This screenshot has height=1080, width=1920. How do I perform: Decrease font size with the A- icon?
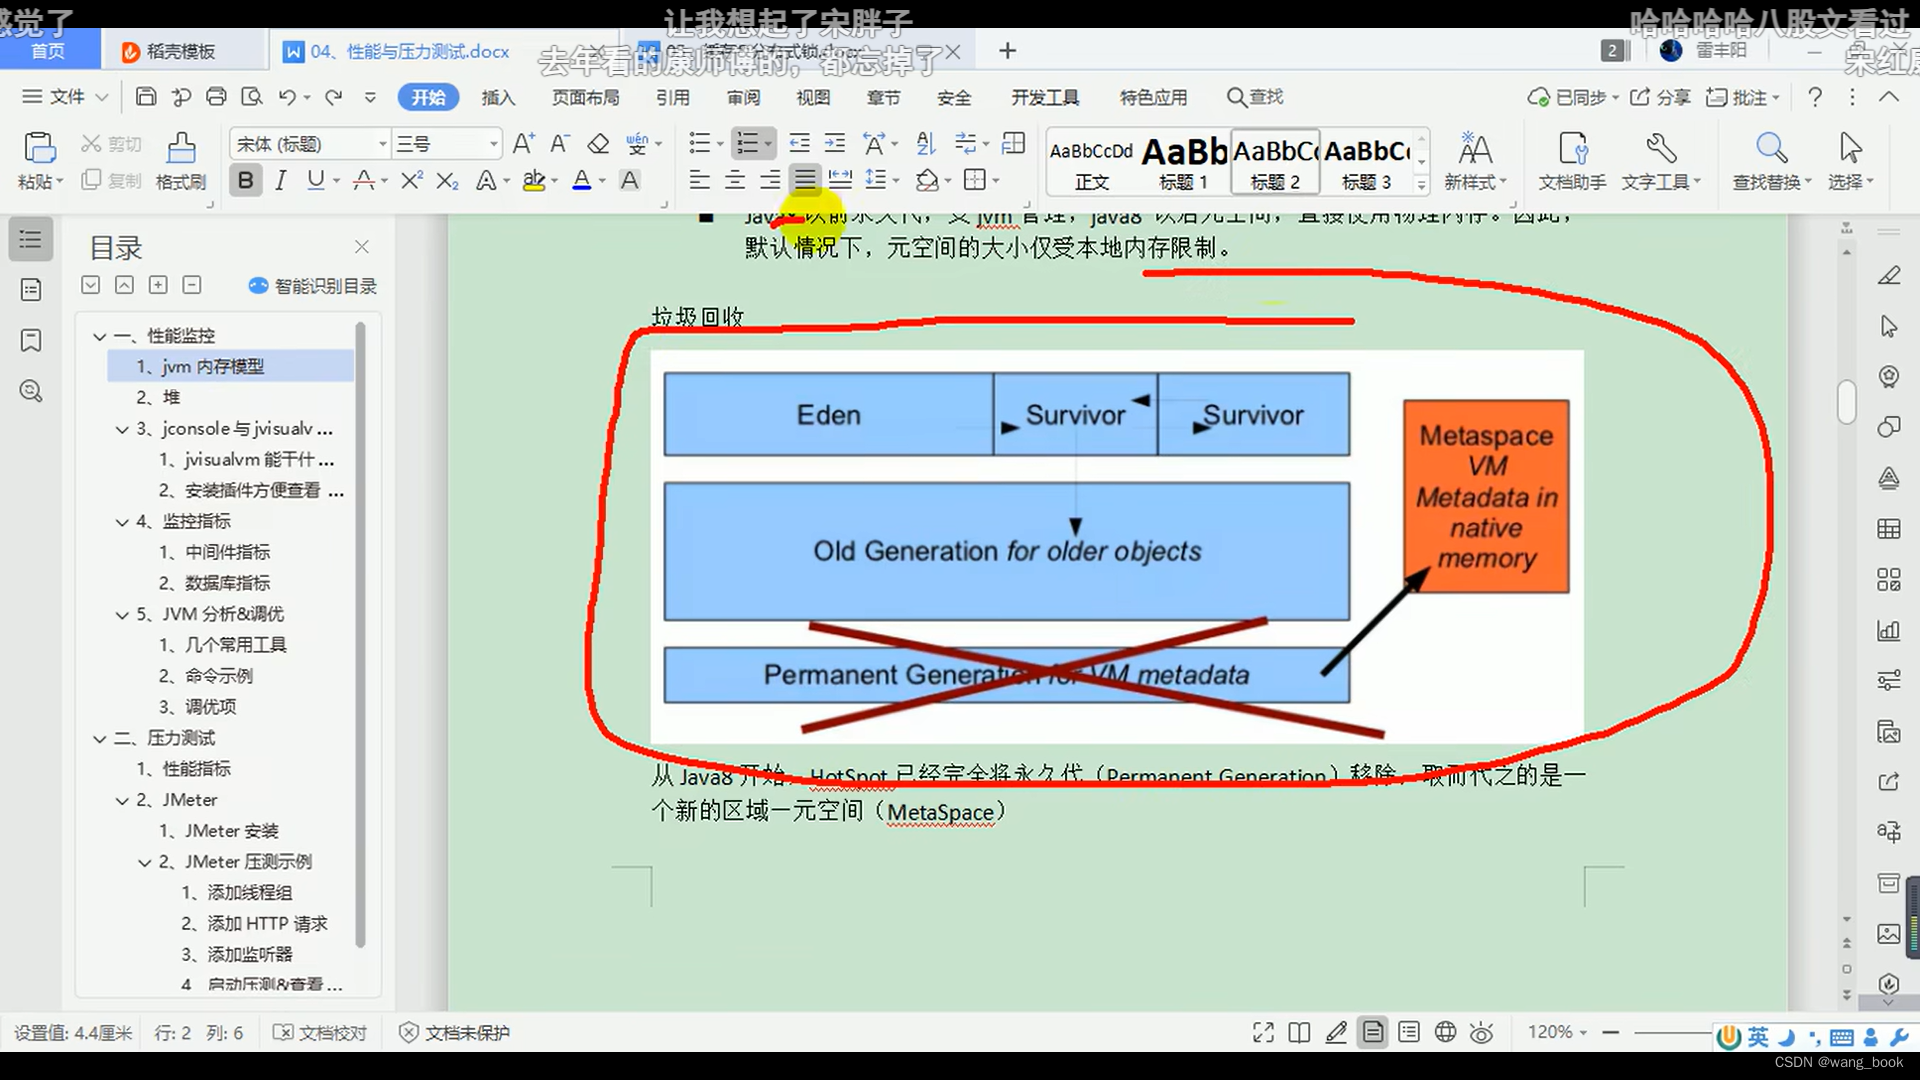pos(560,144)
